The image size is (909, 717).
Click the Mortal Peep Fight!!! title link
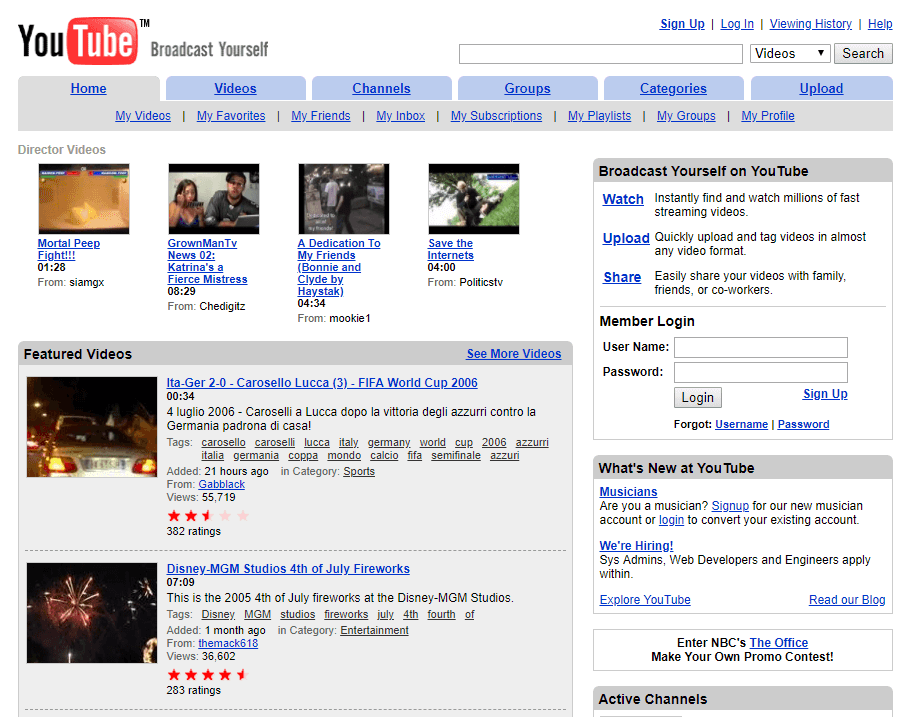click(x=68, y=249)
